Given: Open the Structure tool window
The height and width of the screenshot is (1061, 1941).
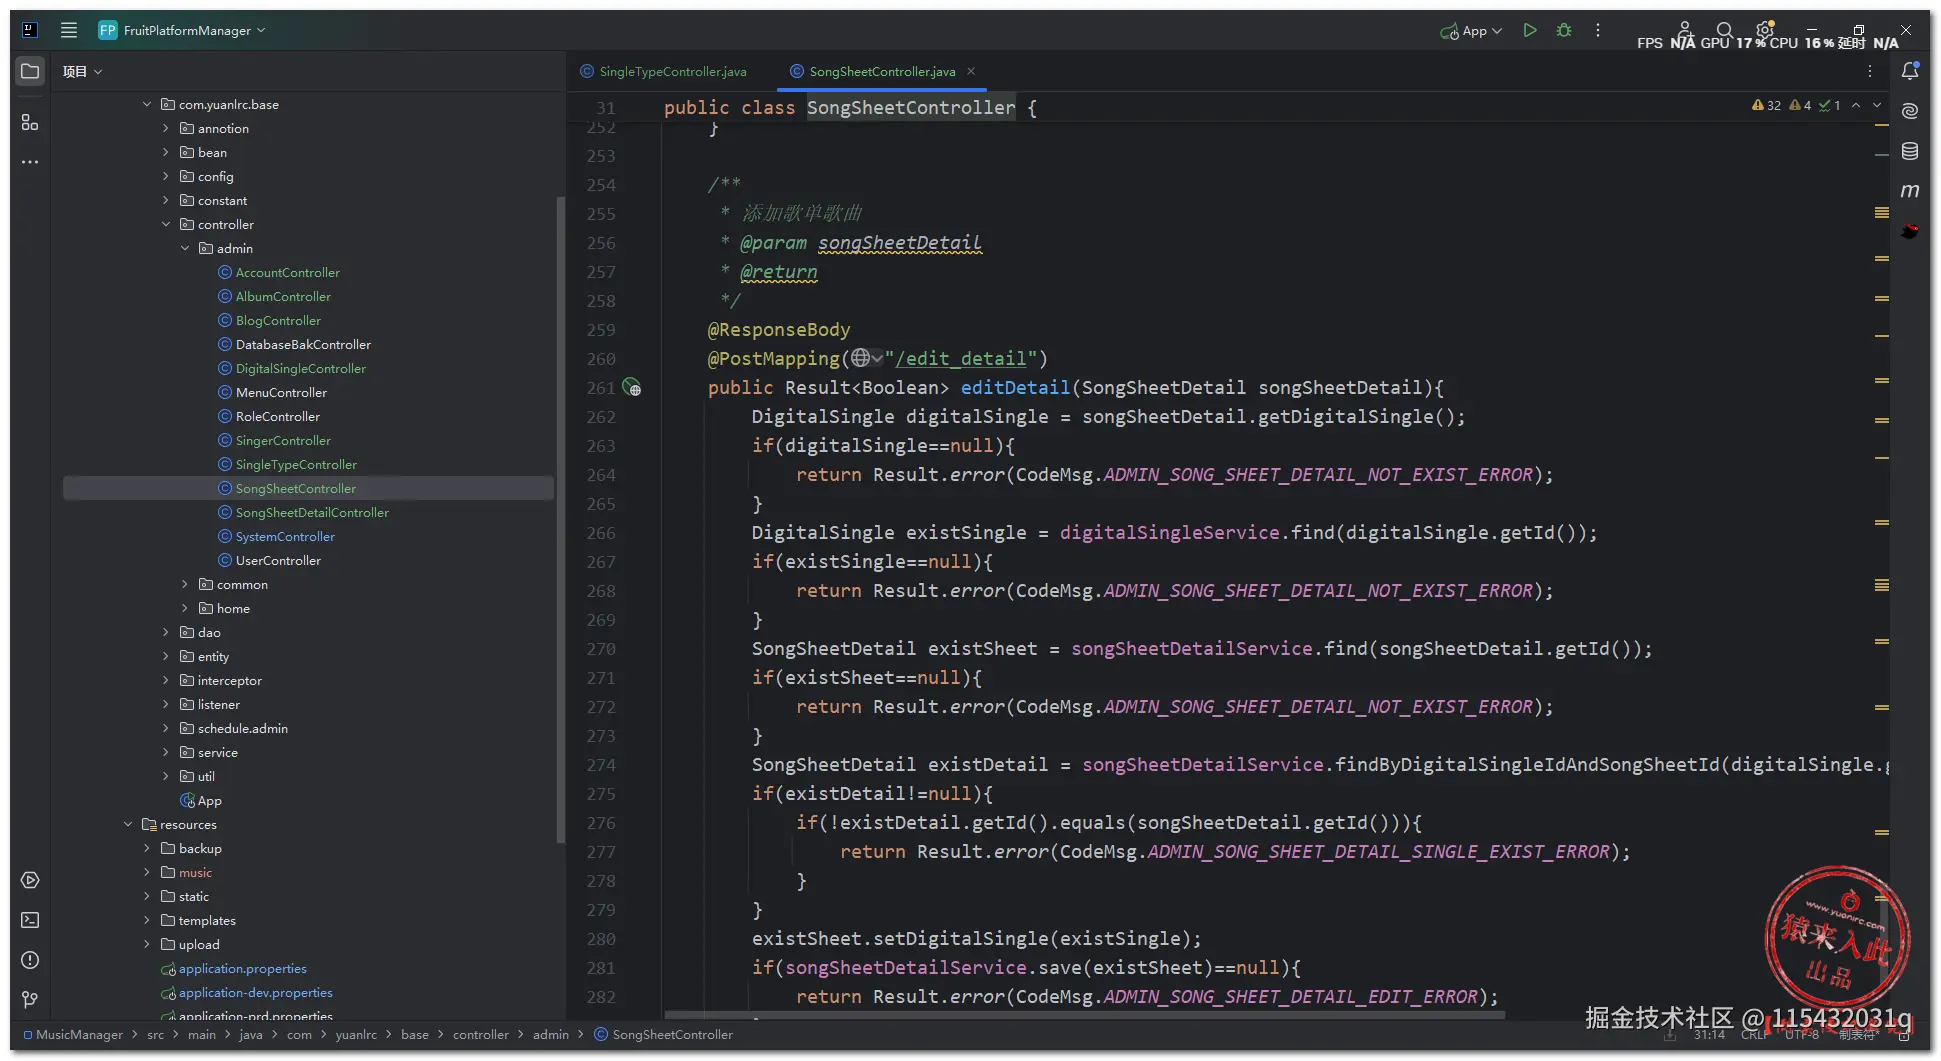Looking at the screenshot, I should (30, 122).
